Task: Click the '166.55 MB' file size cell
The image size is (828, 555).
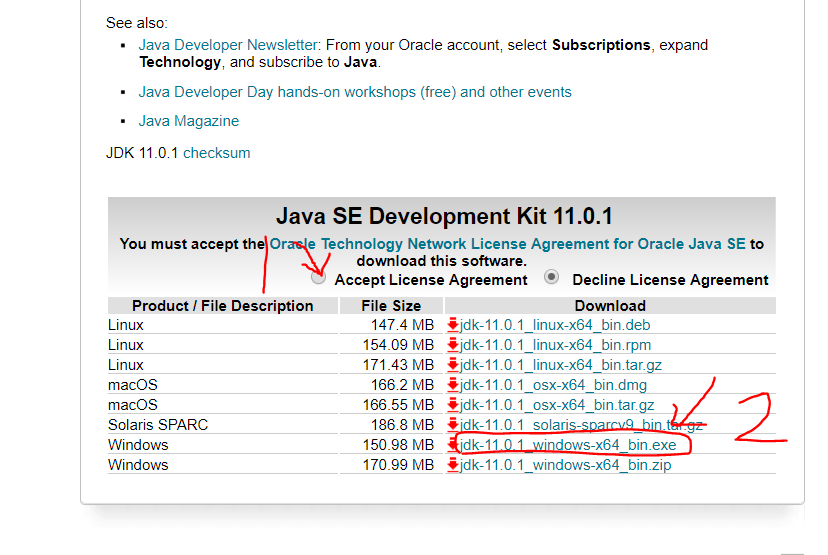Action: point(391,405)
